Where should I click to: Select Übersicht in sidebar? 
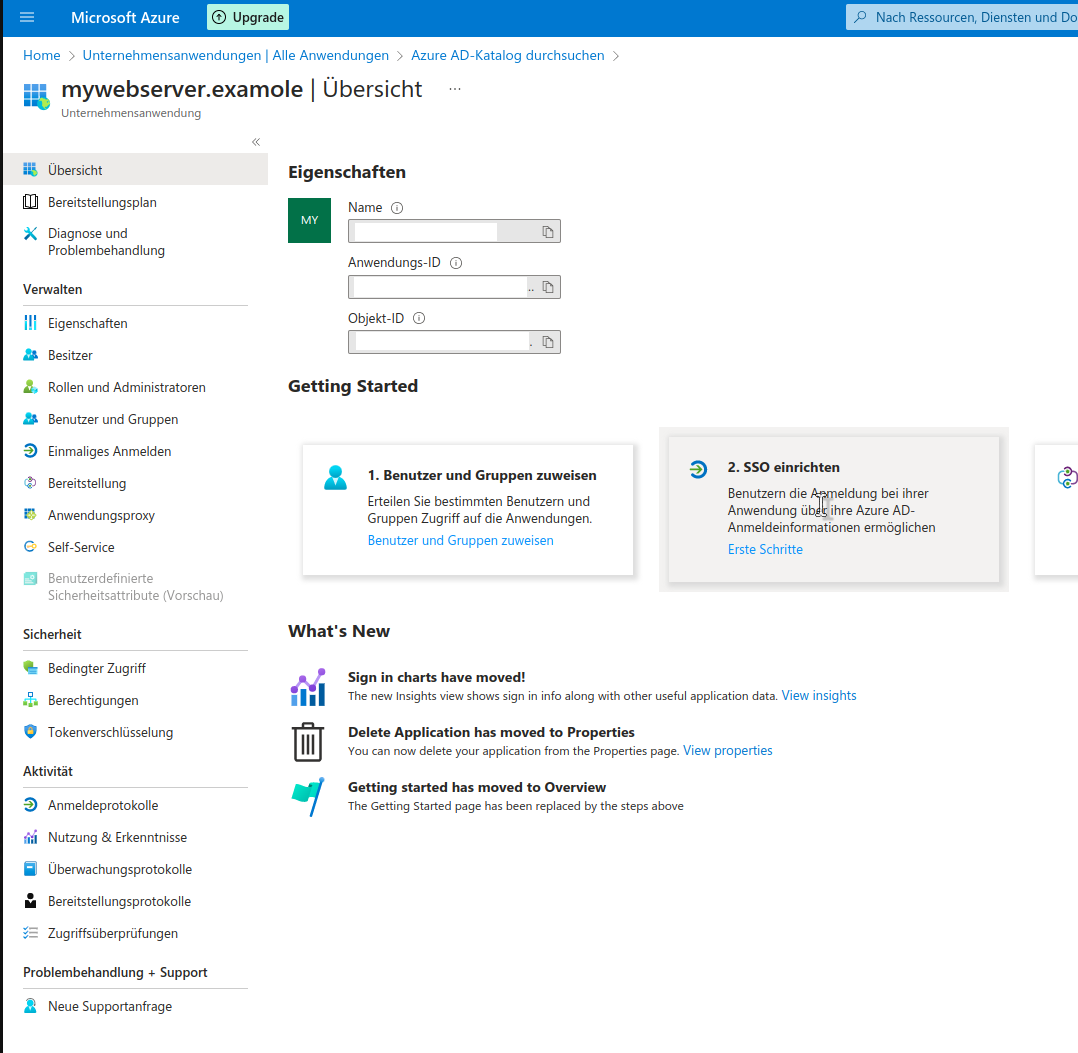pos(135,170)
